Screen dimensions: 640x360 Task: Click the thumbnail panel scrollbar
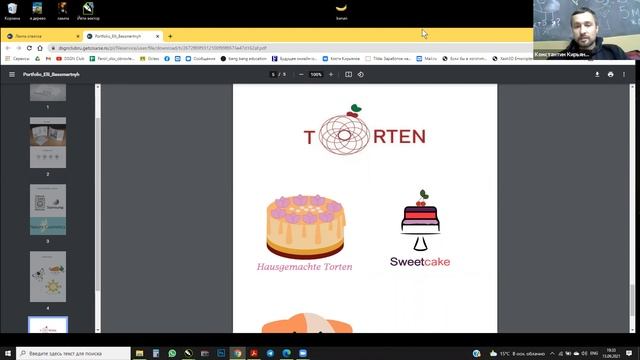point(98,204)
